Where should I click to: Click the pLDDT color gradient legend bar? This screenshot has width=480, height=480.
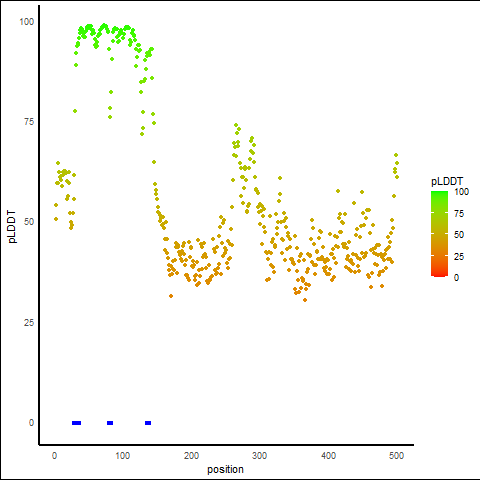439,234
